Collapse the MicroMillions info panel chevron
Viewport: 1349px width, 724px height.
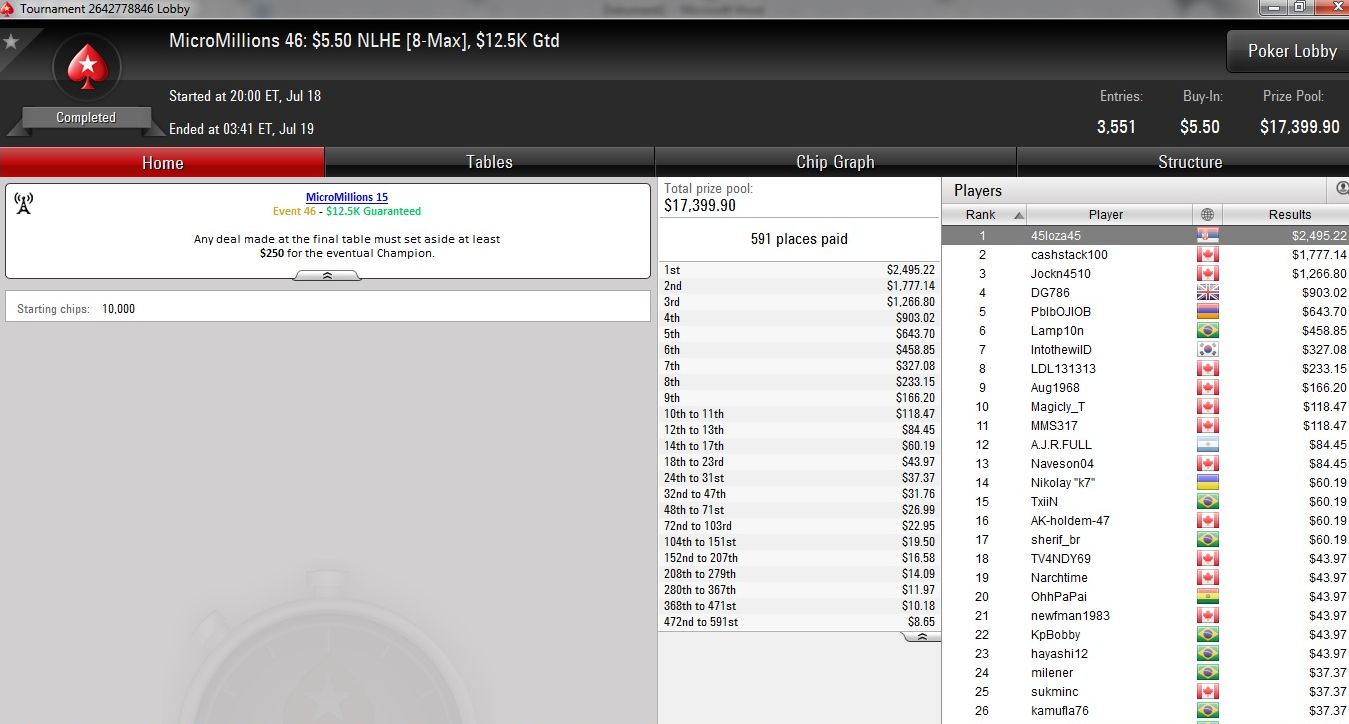[327, 275]
